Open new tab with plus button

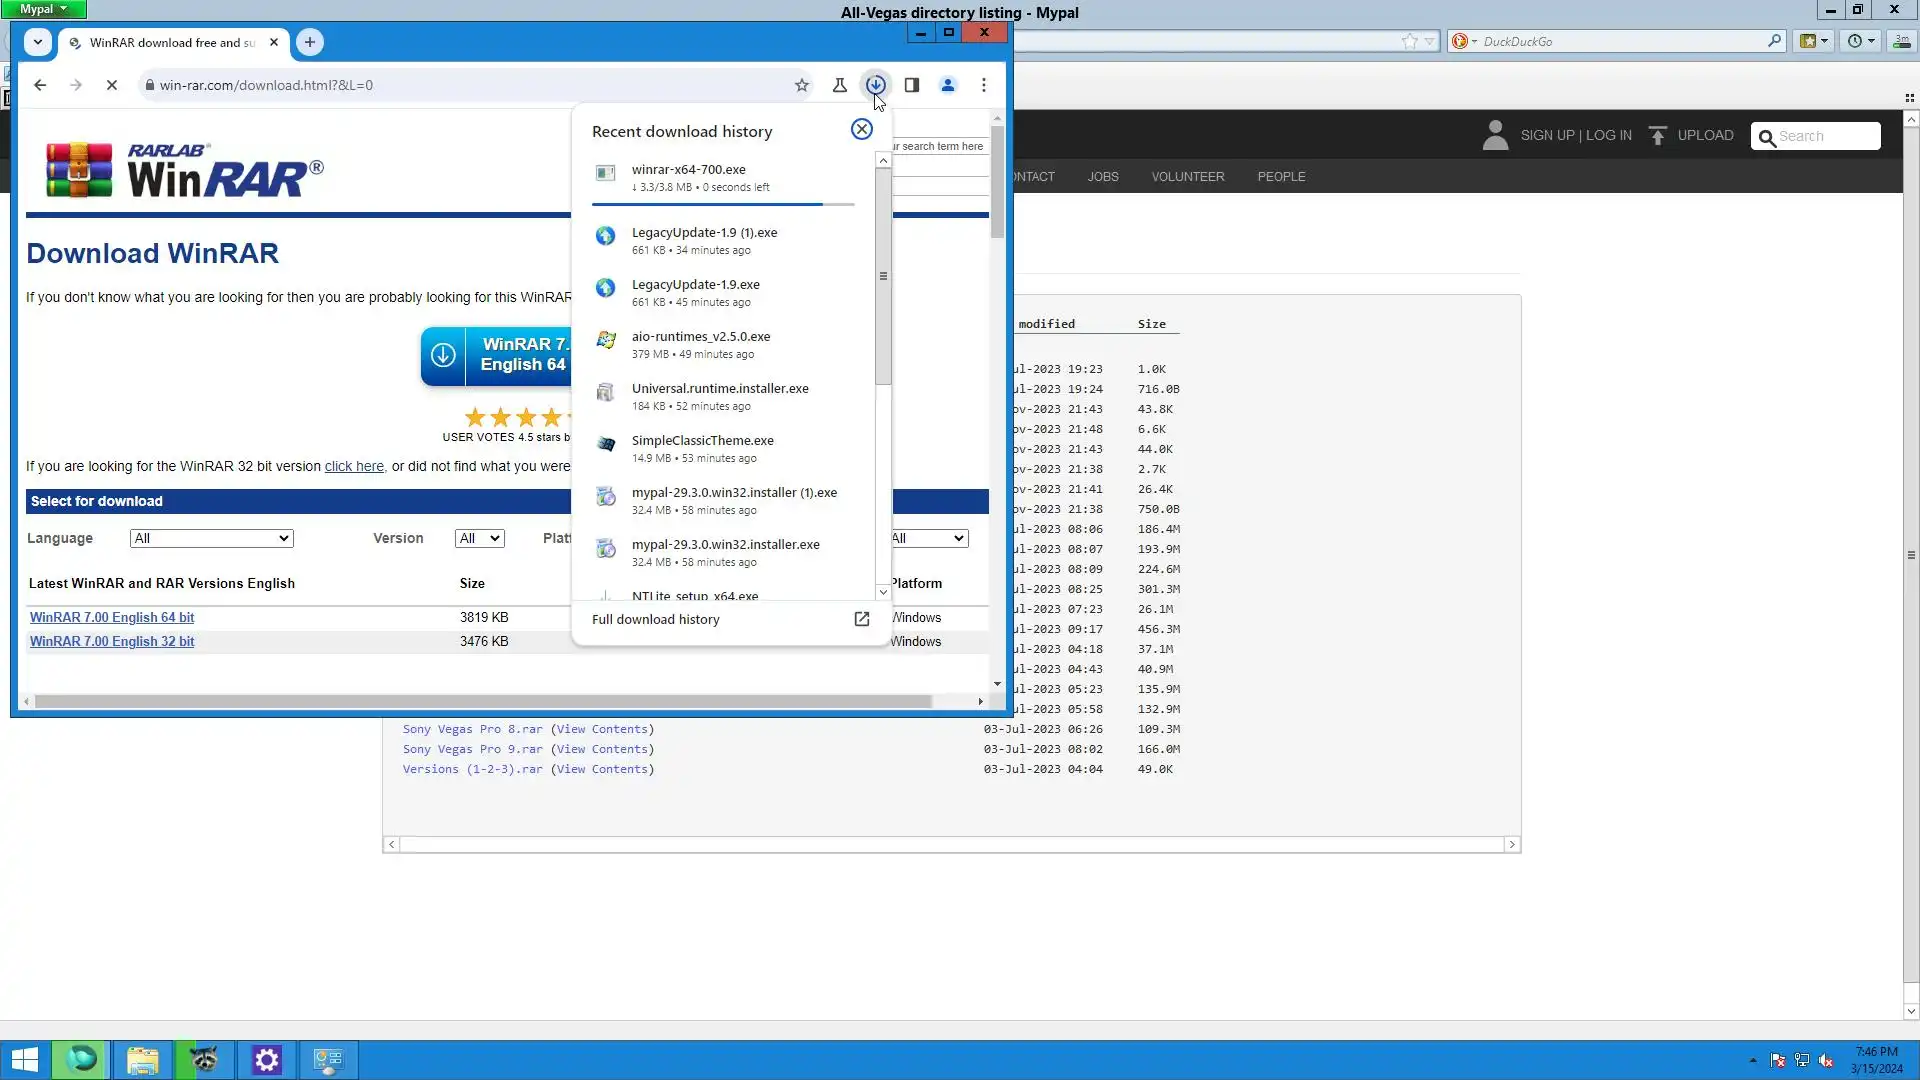(x=309, y=42)
